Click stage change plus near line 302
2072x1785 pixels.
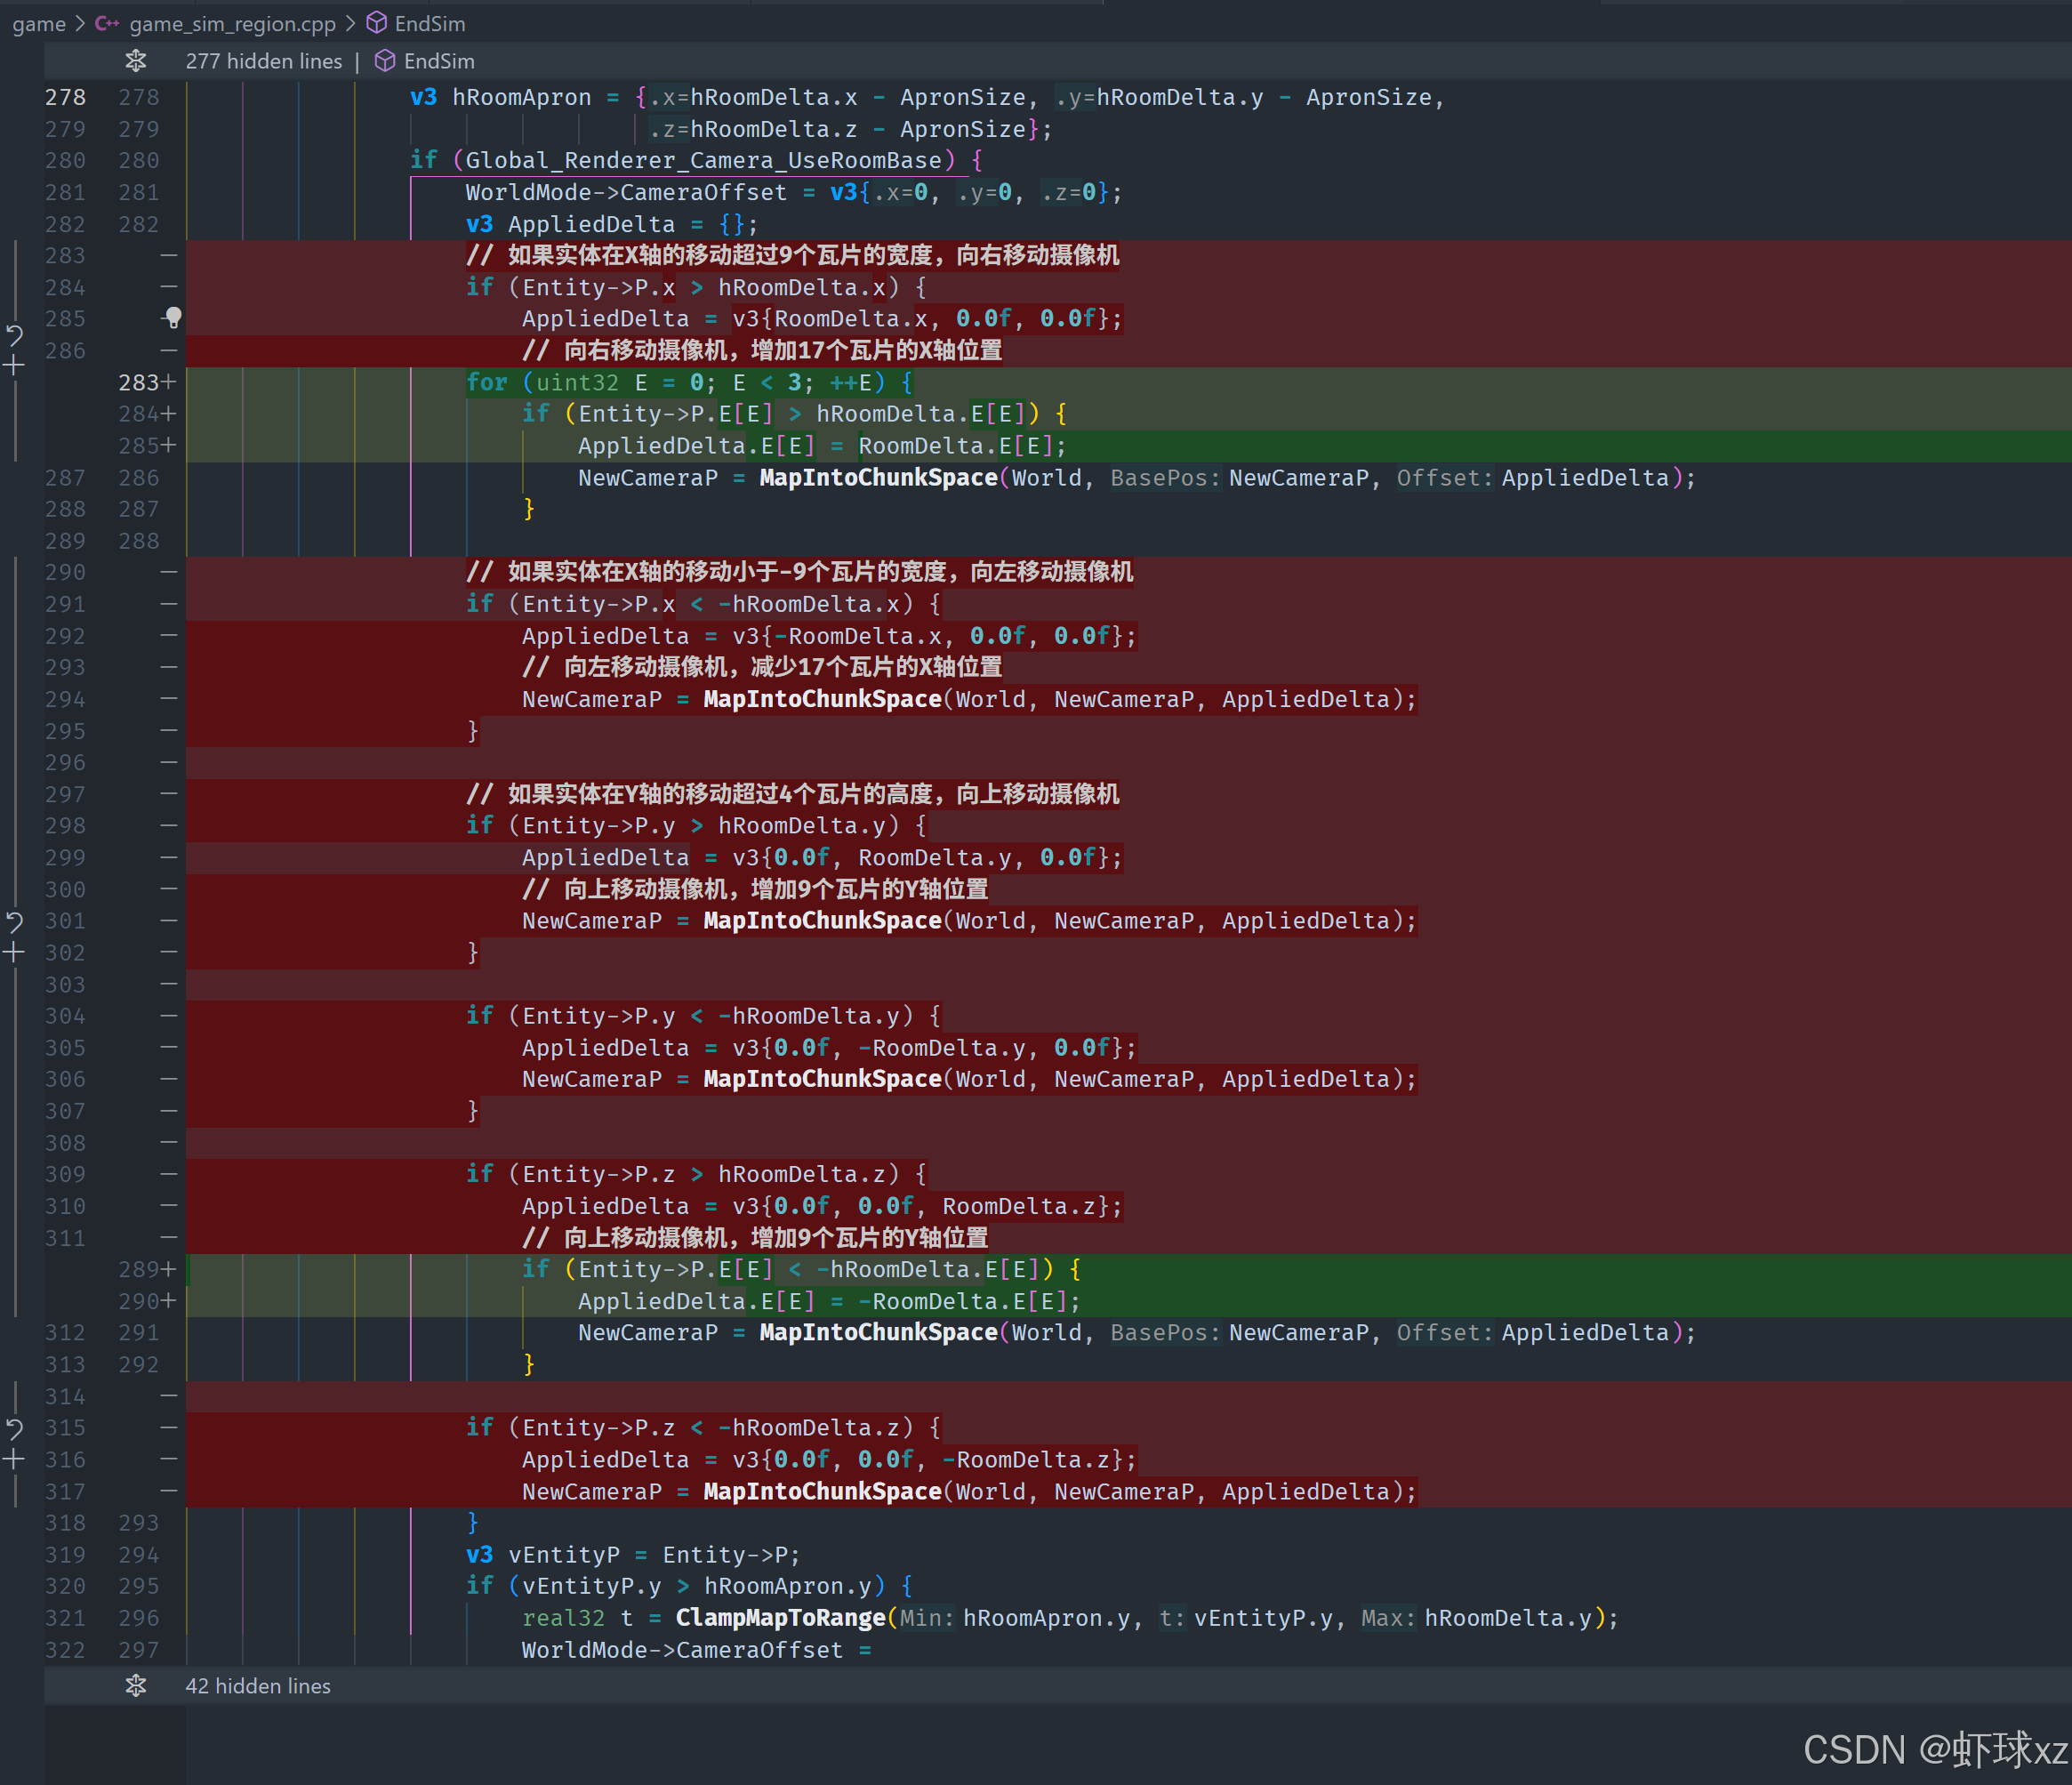click(14, 952)
